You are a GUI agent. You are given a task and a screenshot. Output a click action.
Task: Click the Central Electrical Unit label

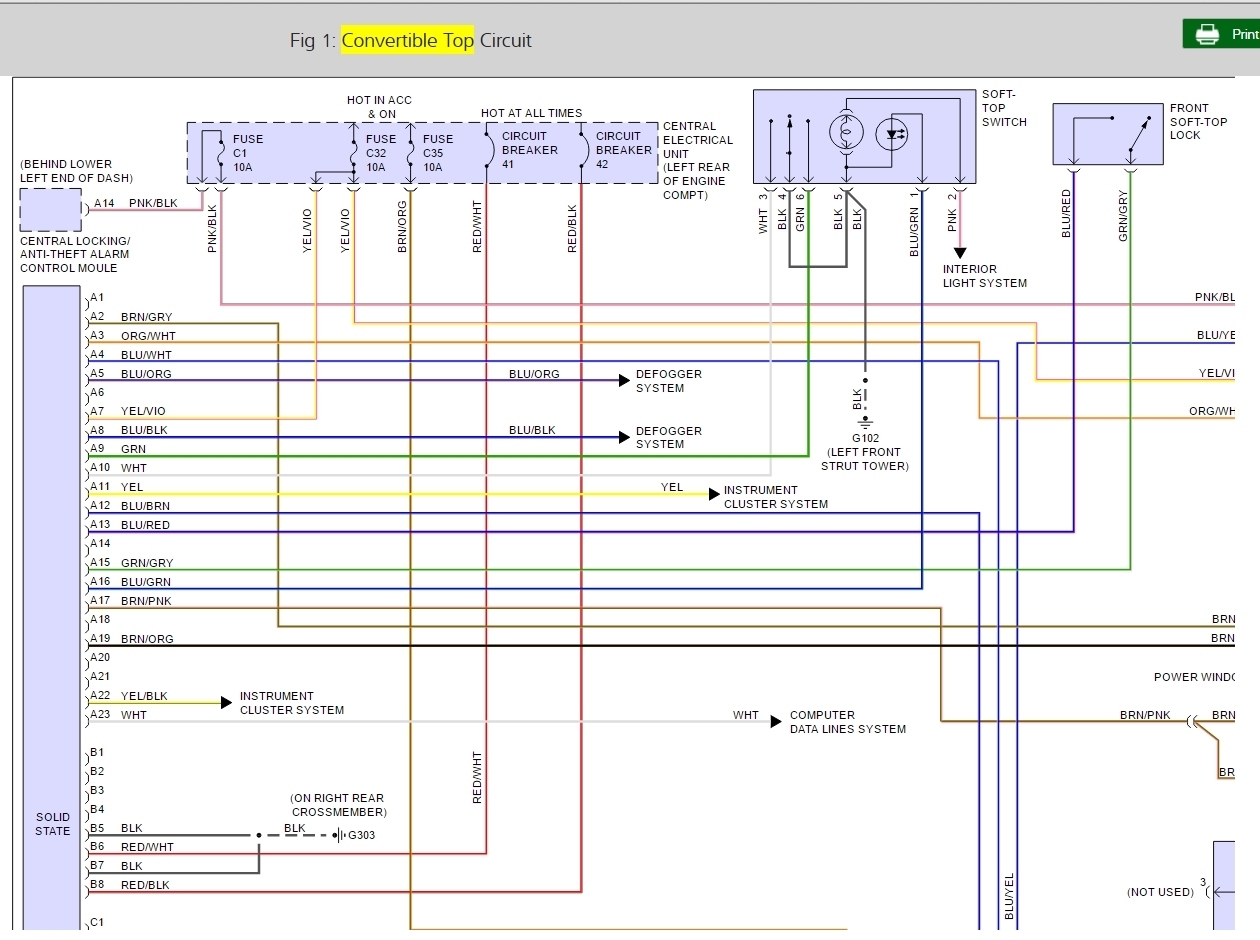coord(698,160)
